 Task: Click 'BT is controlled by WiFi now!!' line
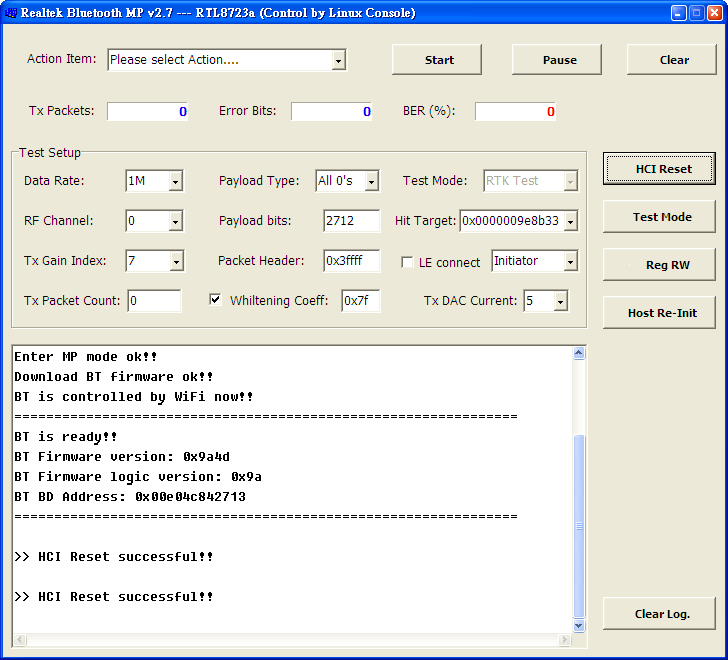[x=134, y=397]
